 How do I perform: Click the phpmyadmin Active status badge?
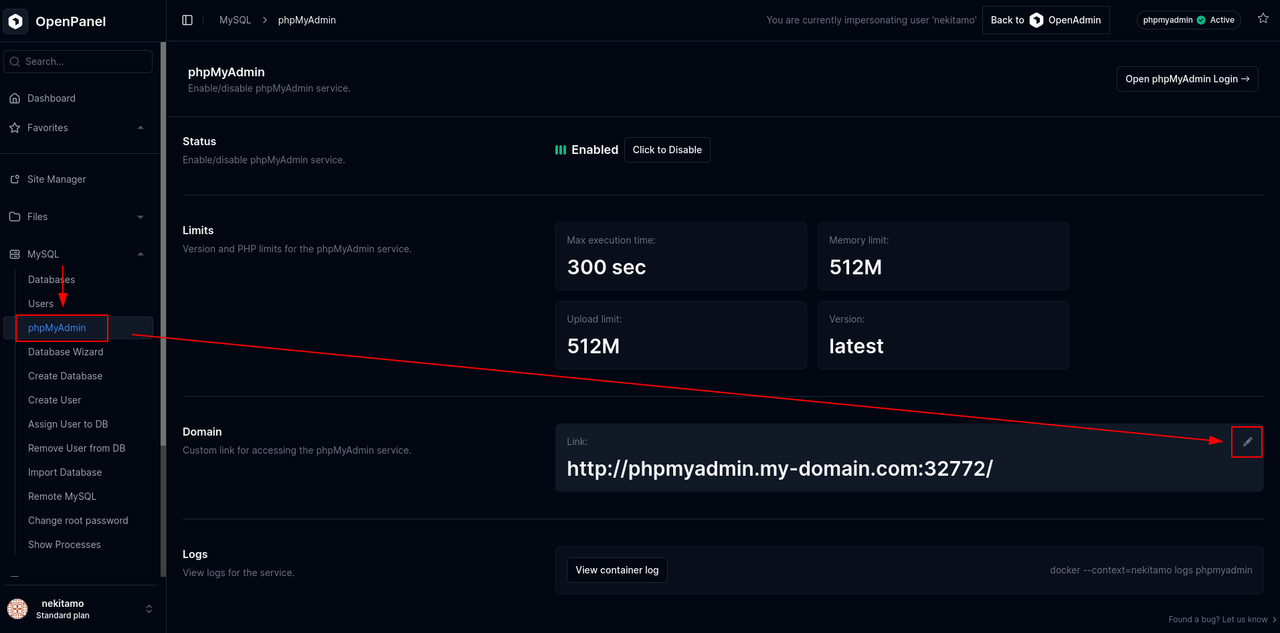coord(1189,20)
